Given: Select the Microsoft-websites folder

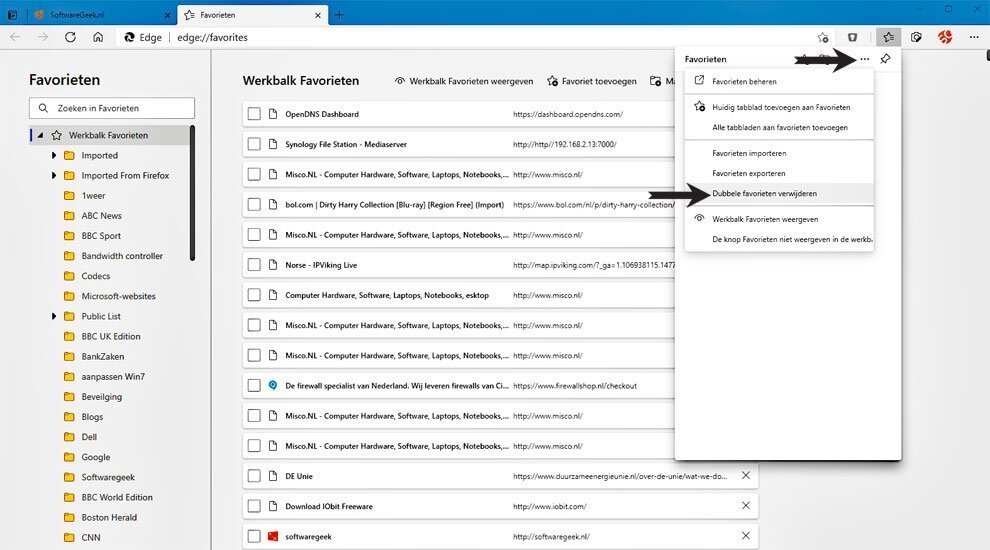Looking at the screenshot, I should coord(118,296).
